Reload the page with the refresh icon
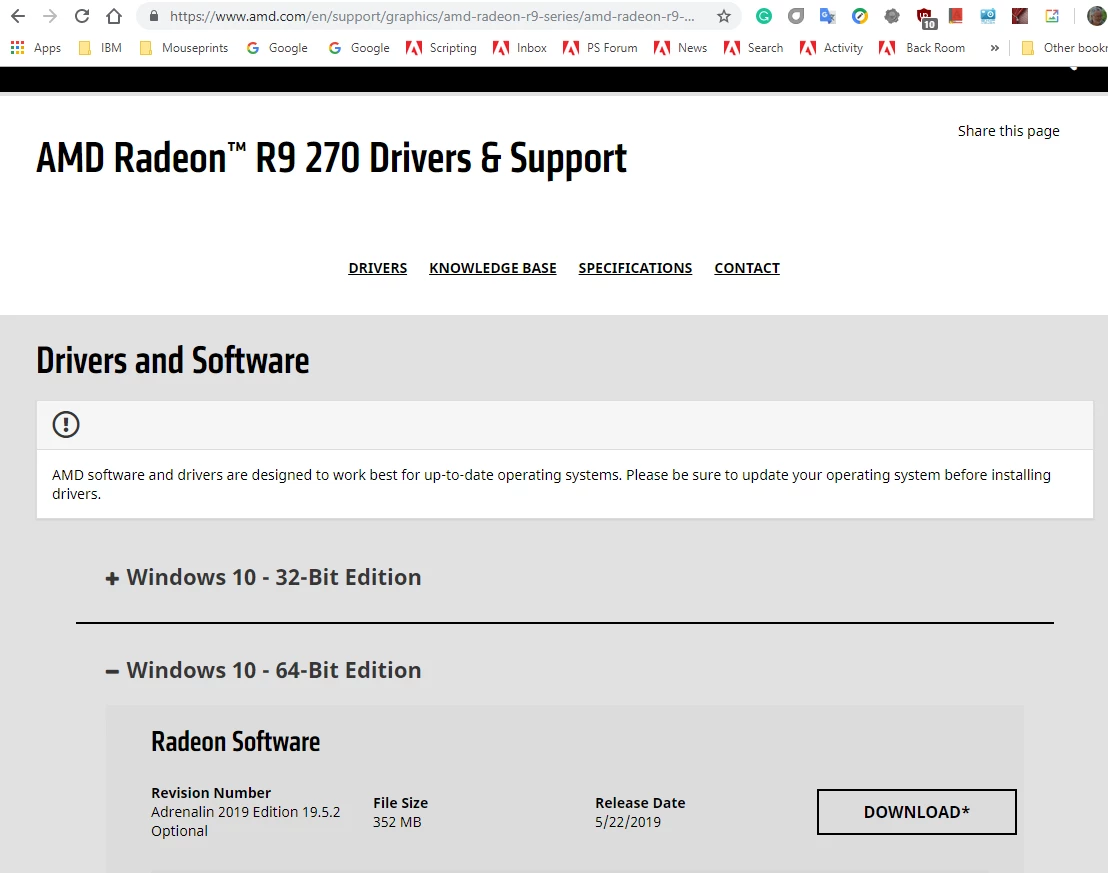Image resolution: width=1108 pixels, height=873 pixels. click(x=82, y=16)
